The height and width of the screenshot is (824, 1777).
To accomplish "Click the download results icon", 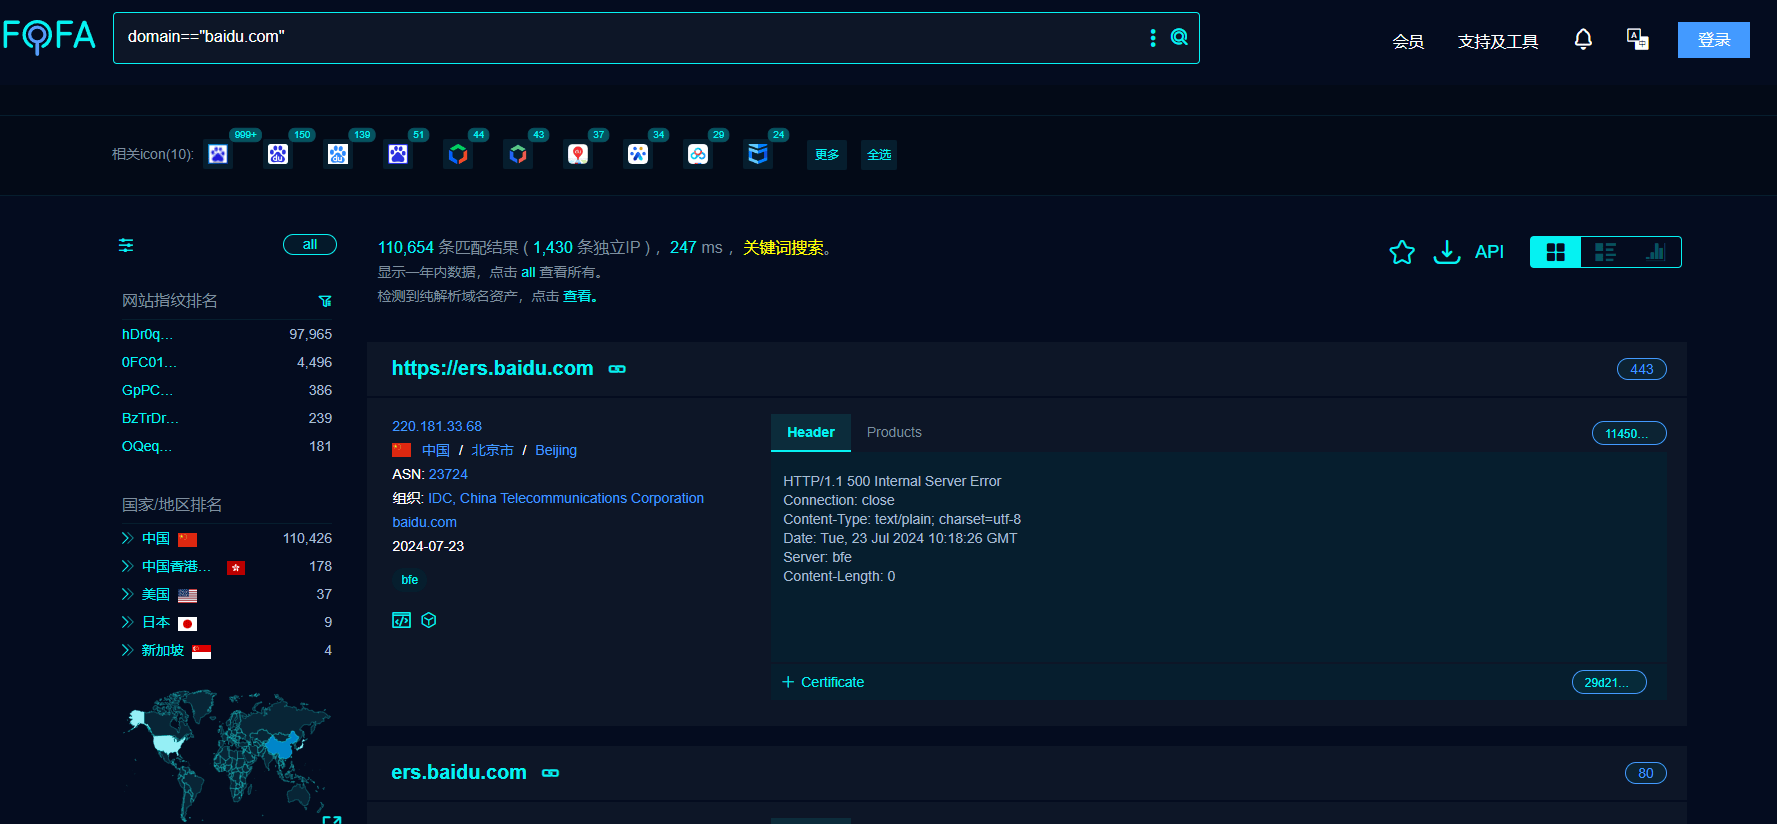I will pyautogui.click(x=1447, y=252).
